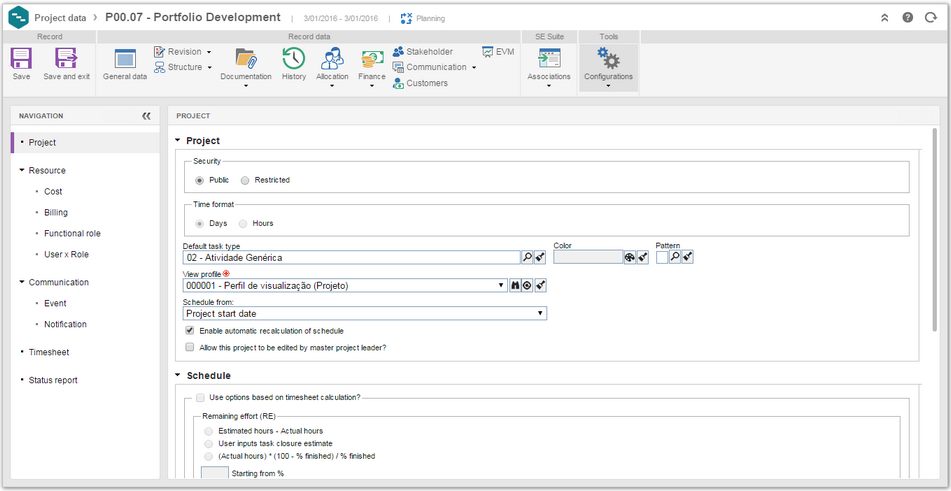951x491 pixels.
Task: Select Project in the navigation panel
Action: tap(85, 142)
